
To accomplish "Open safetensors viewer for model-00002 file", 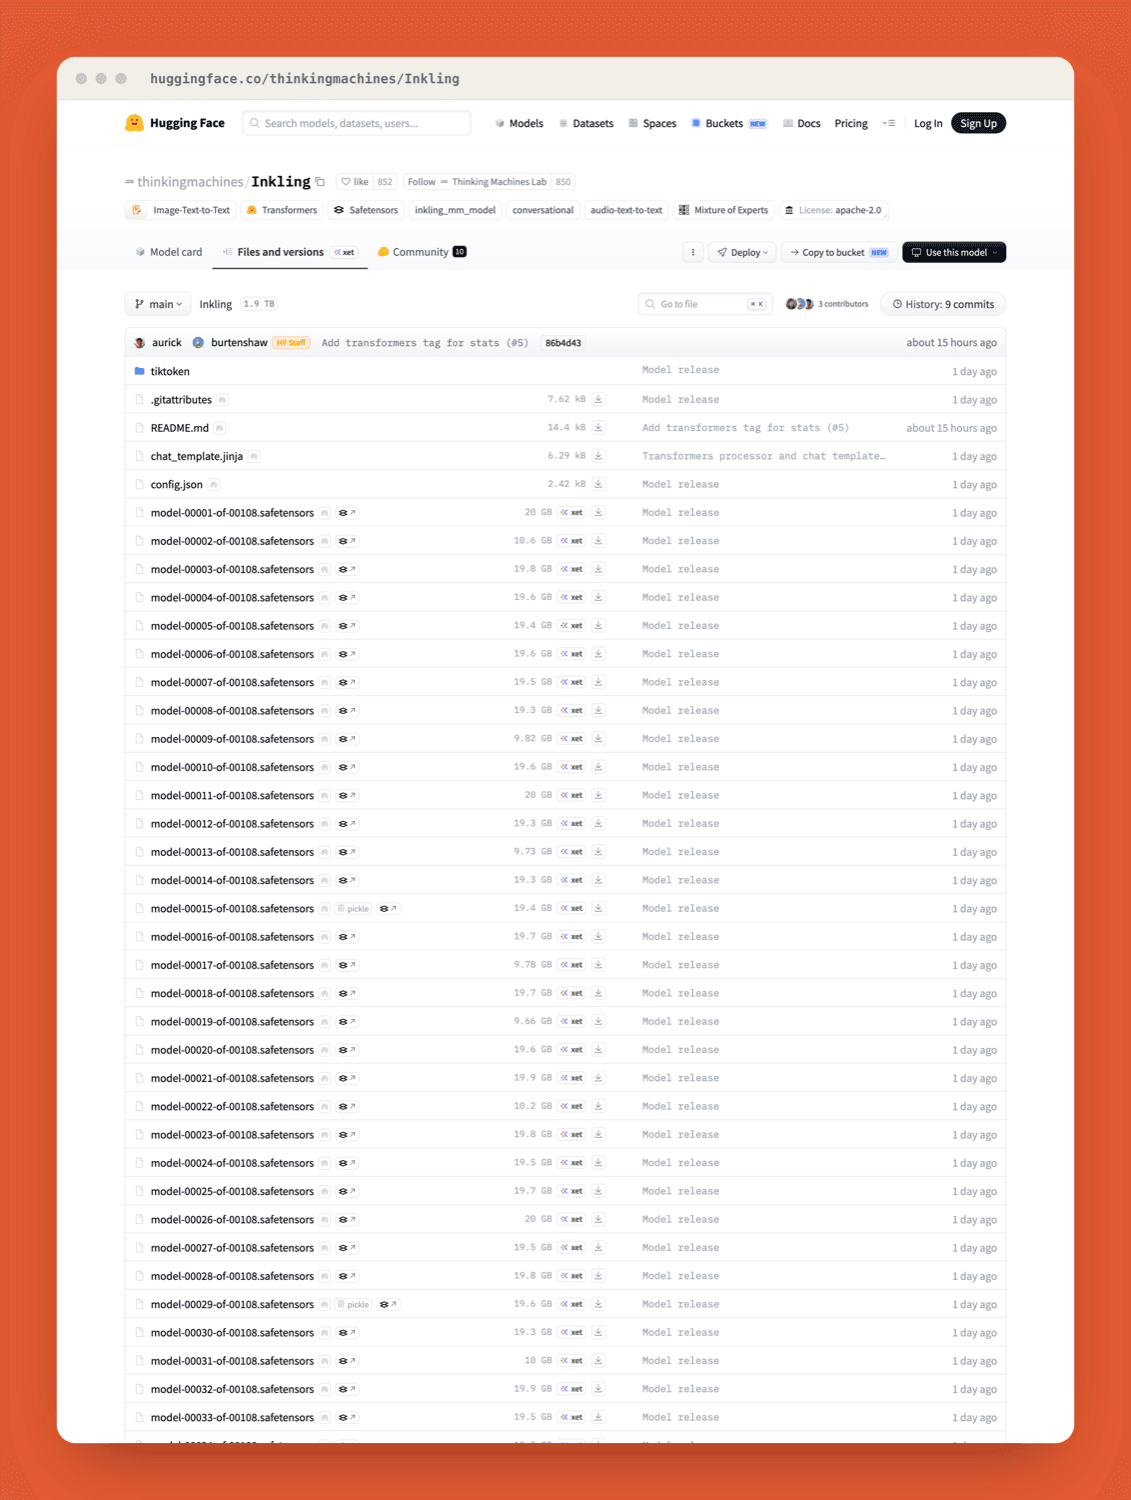I will 347,541.
